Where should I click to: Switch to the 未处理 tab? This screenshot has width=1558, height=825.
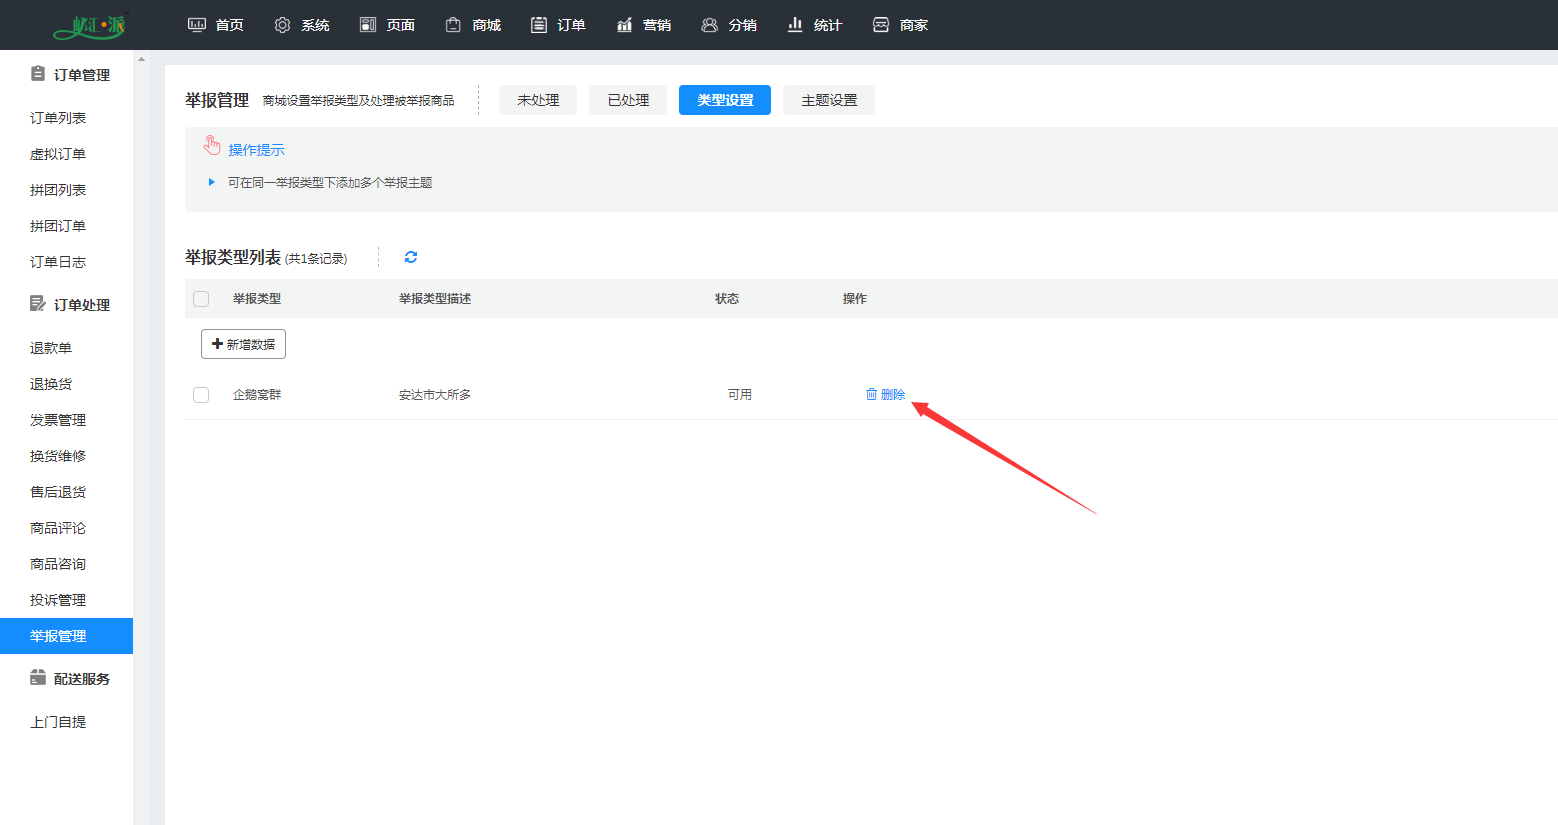tap(538, 100)
